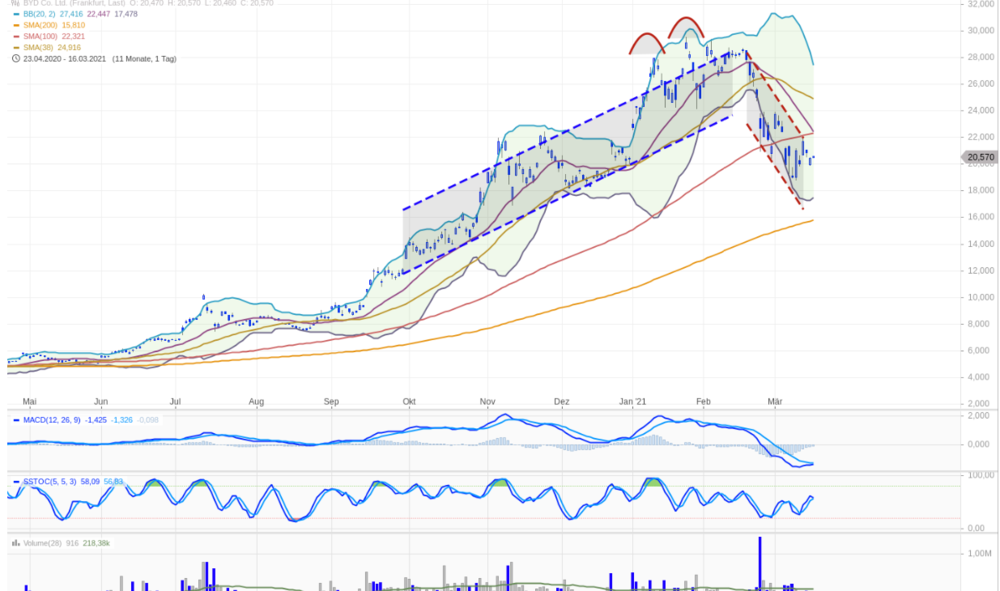Open the MACD(12, 26, 9) indicator label
This screenshot has width=1000, height=591.
[52, 420]
